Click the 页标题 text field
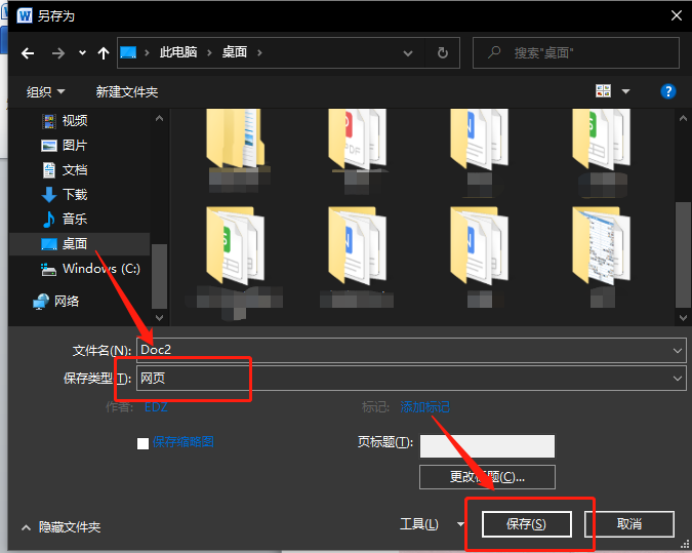Image resolution: width=692 pixels, height=553 pixels. click(487, 446)
